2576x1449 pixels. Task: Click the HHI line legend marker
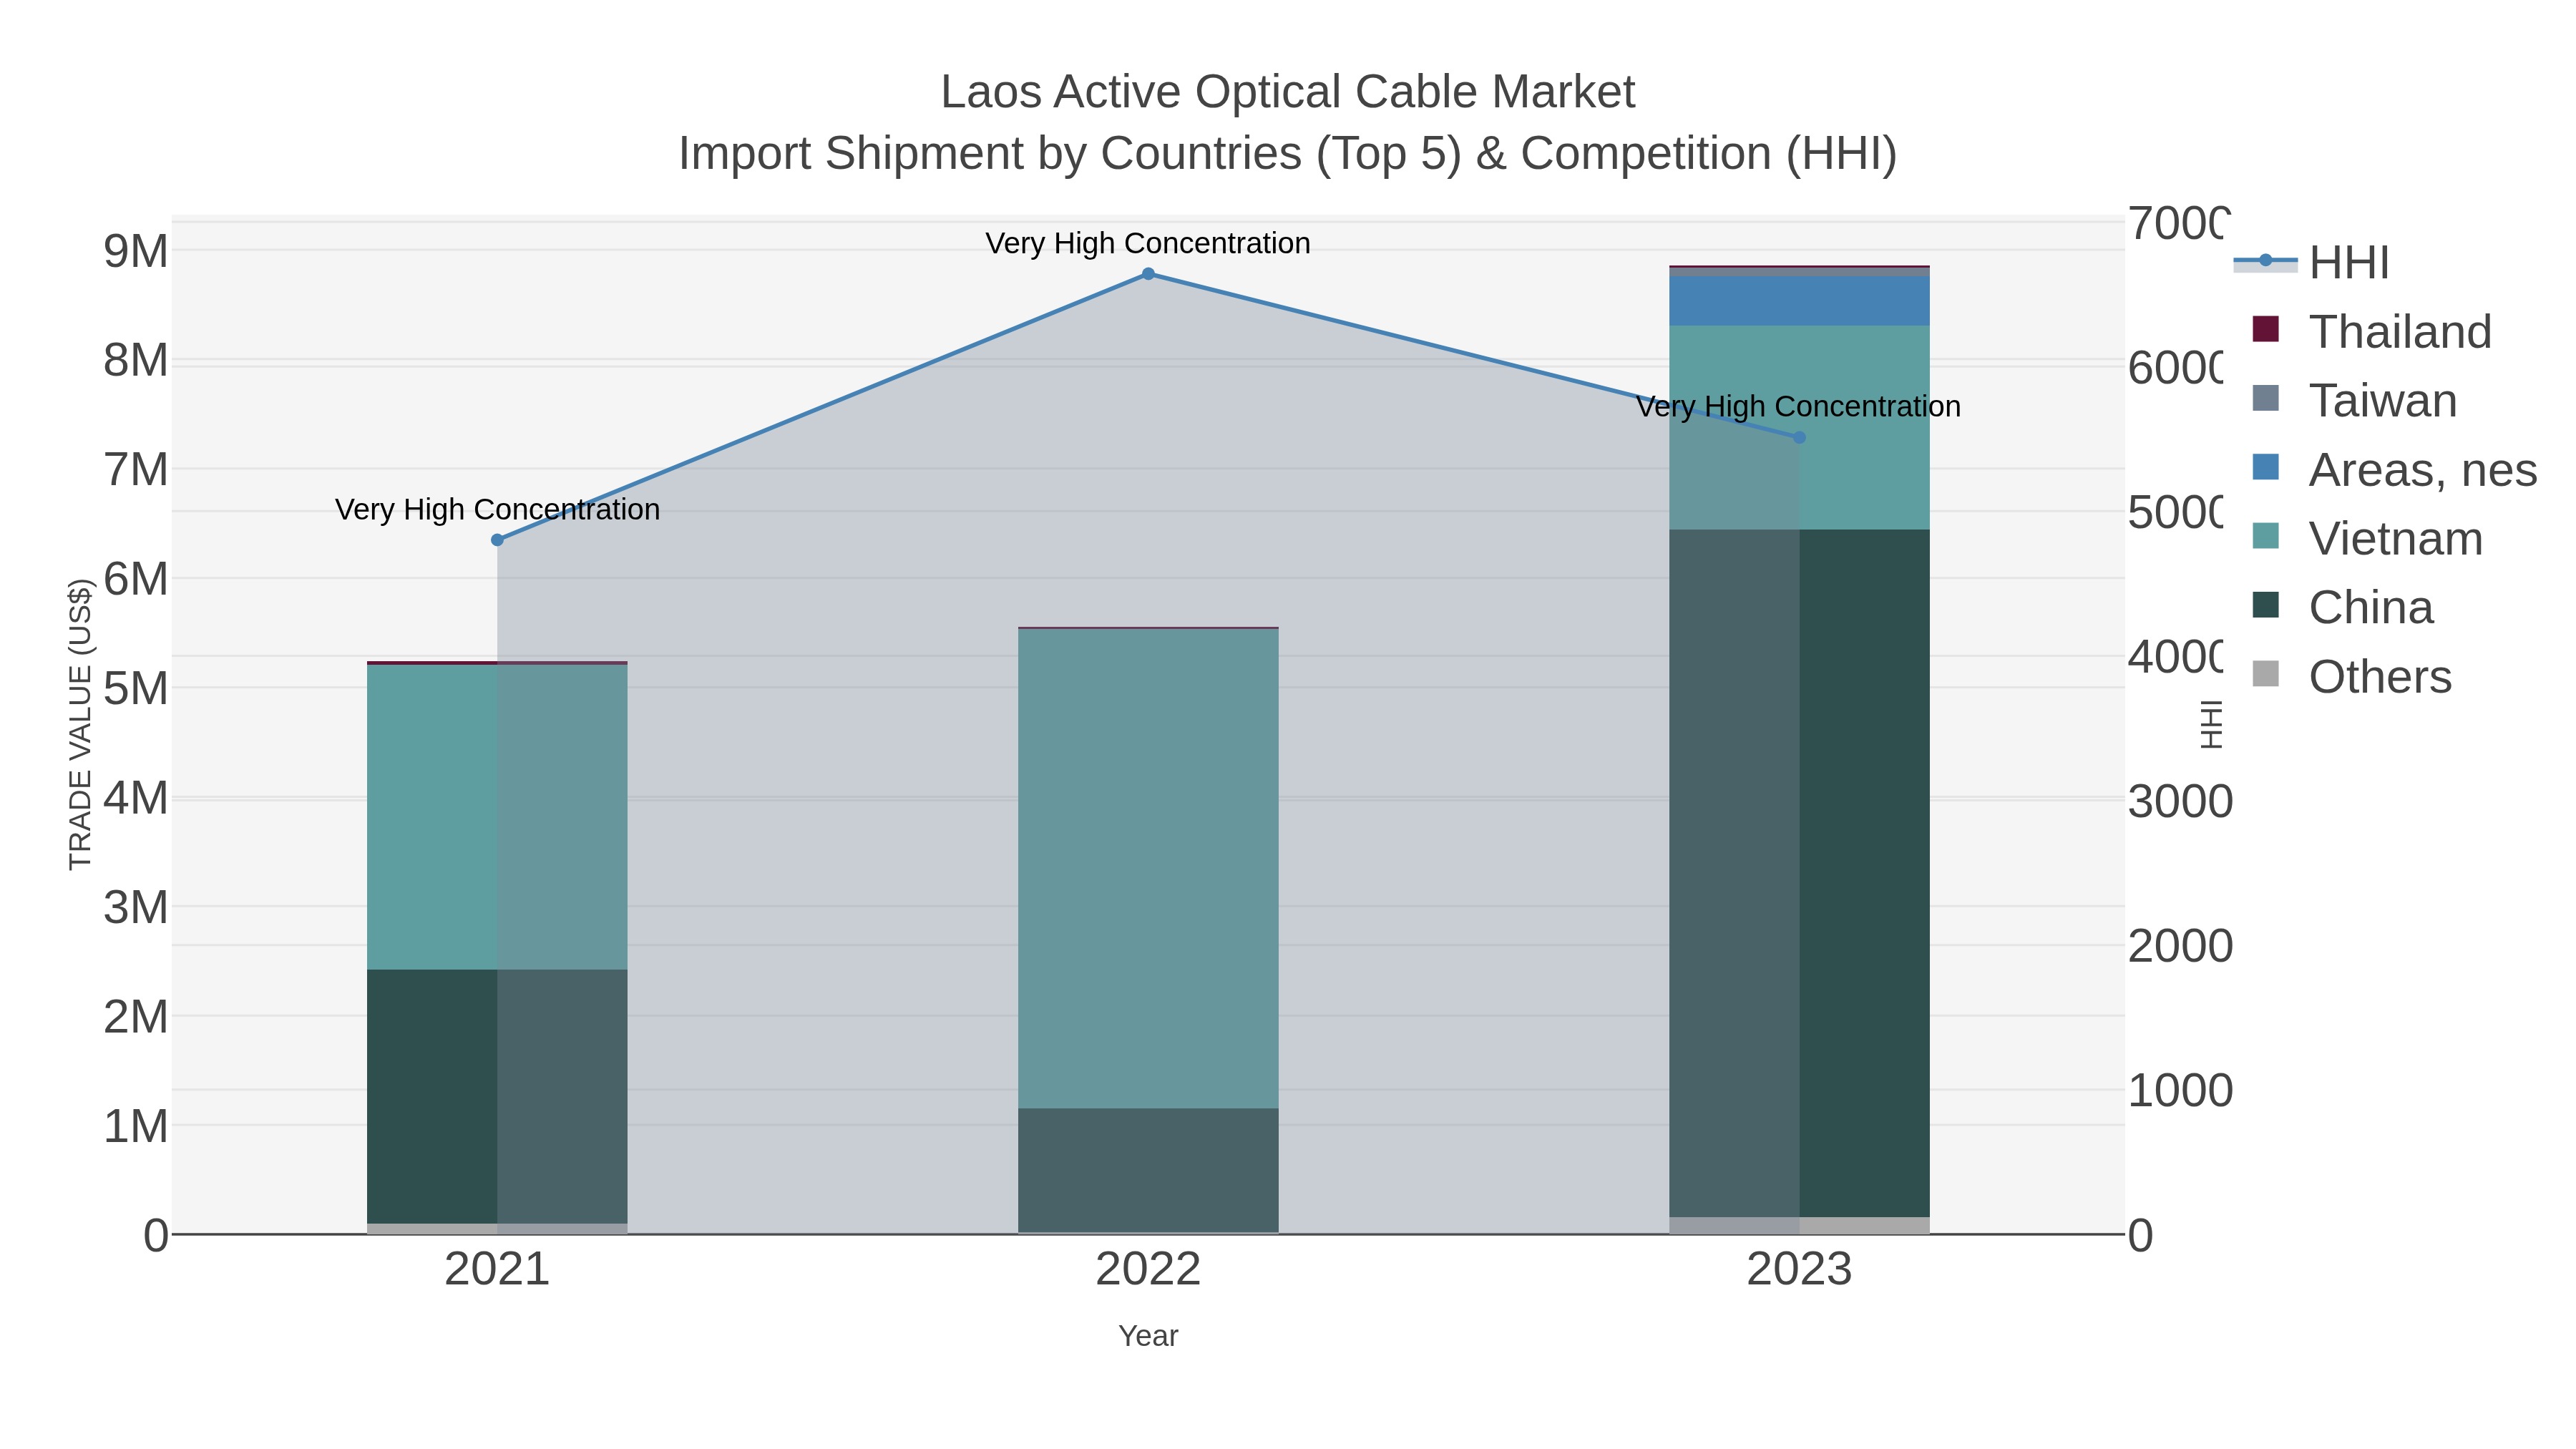[x=2265, y=261]
